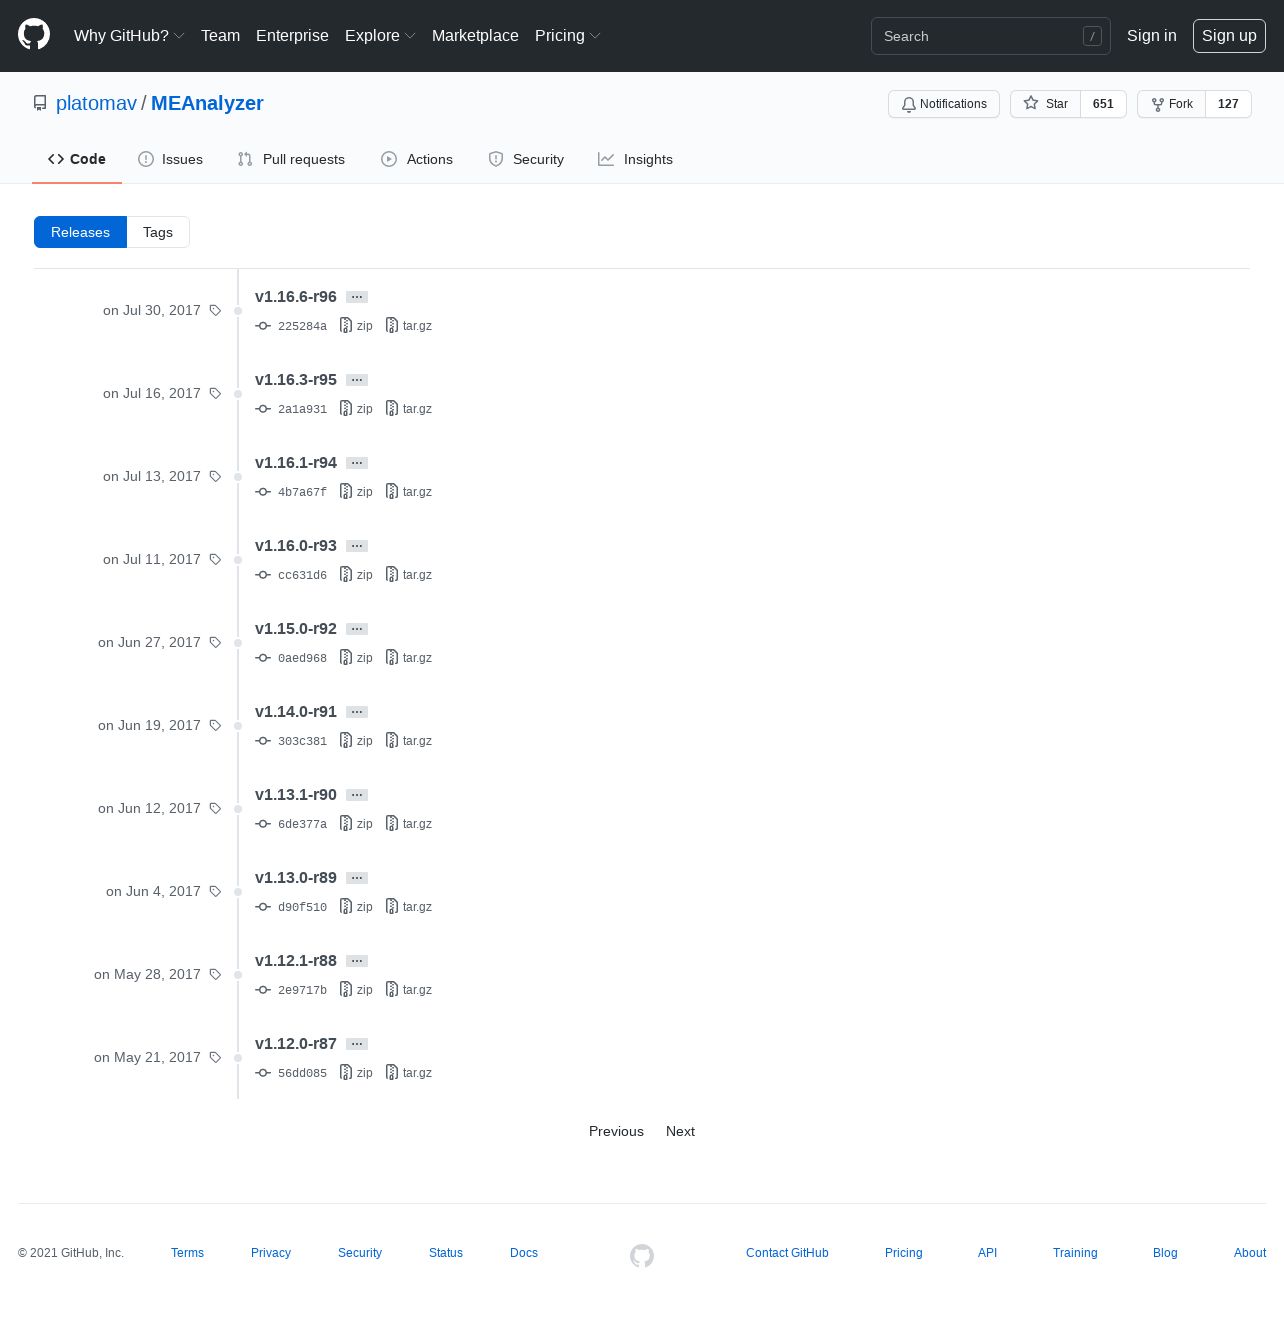Open the About footer link

point(1250,1253)
